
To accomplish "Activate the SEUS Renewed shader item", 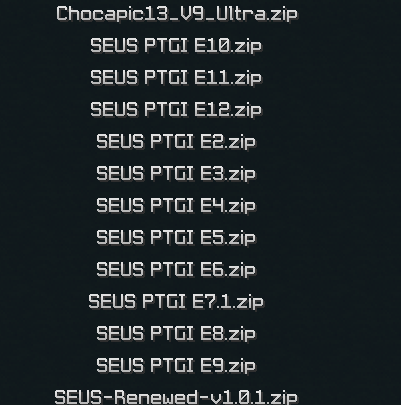I will tap(176, 397).
